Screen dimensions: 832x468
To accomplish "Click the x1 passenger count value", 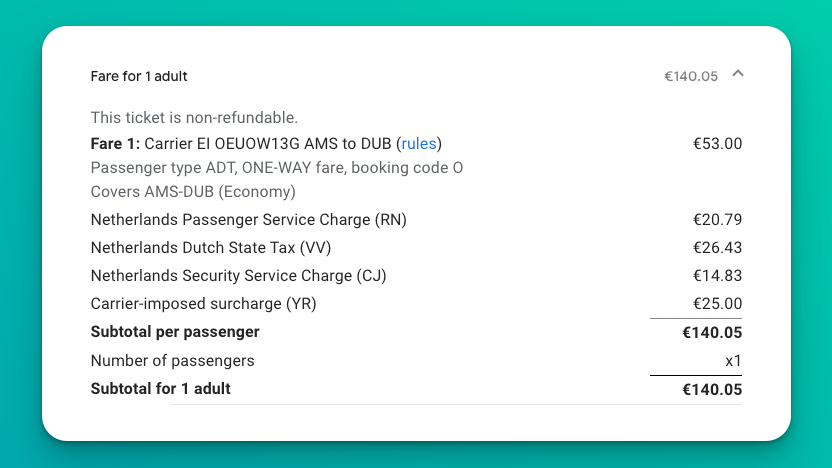I will 733,360.
